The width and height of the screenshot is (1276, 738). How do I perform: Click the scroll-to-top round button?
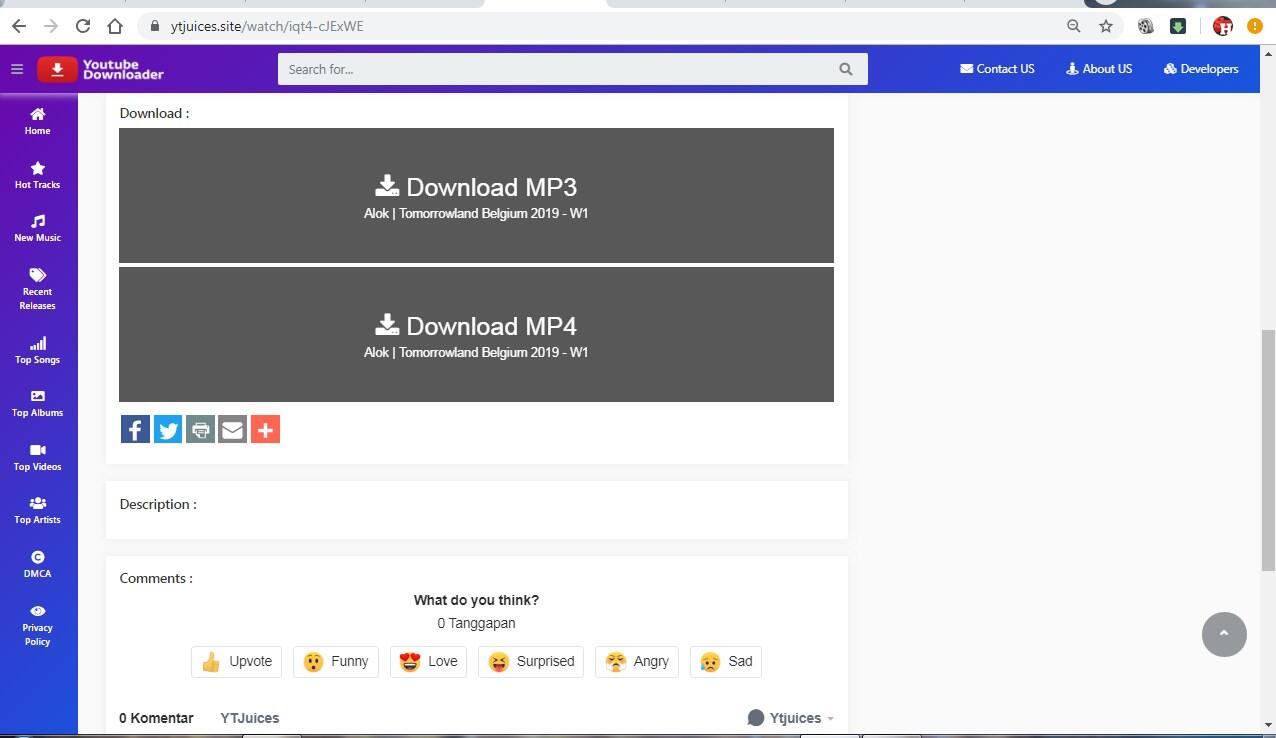pos(1224,634)
